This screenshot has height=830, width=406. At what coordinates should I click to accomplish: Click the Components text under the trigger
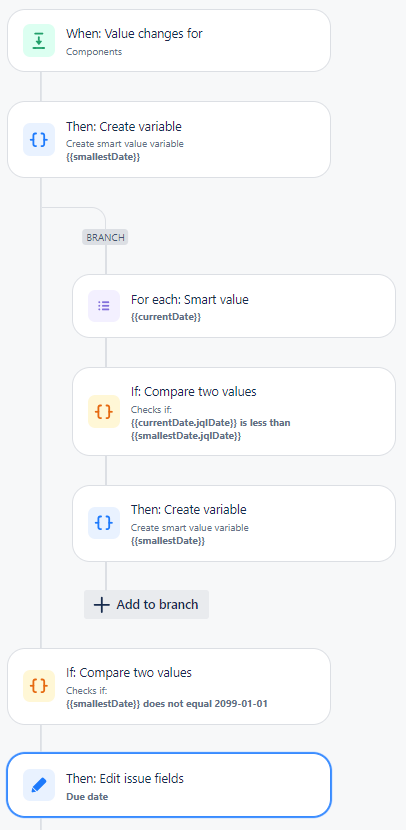pos(94,52)
